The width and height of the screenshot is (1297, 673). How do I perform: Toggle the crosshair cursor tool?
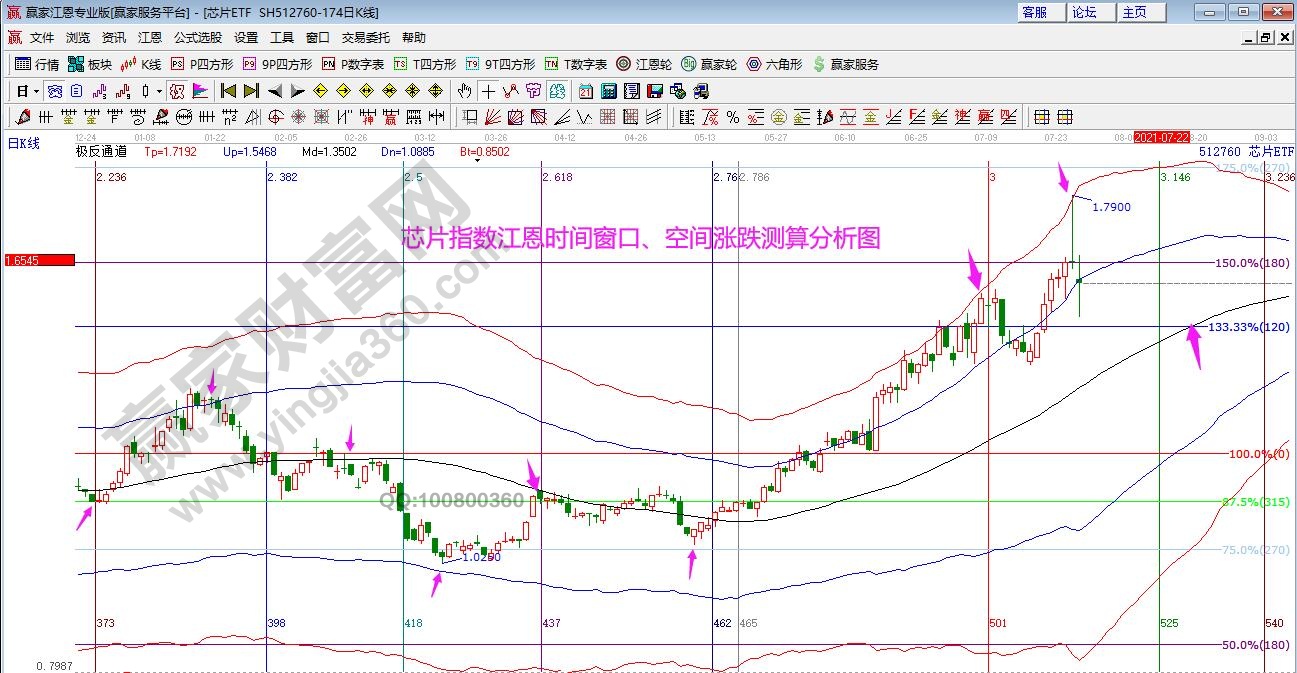(488, 91)
